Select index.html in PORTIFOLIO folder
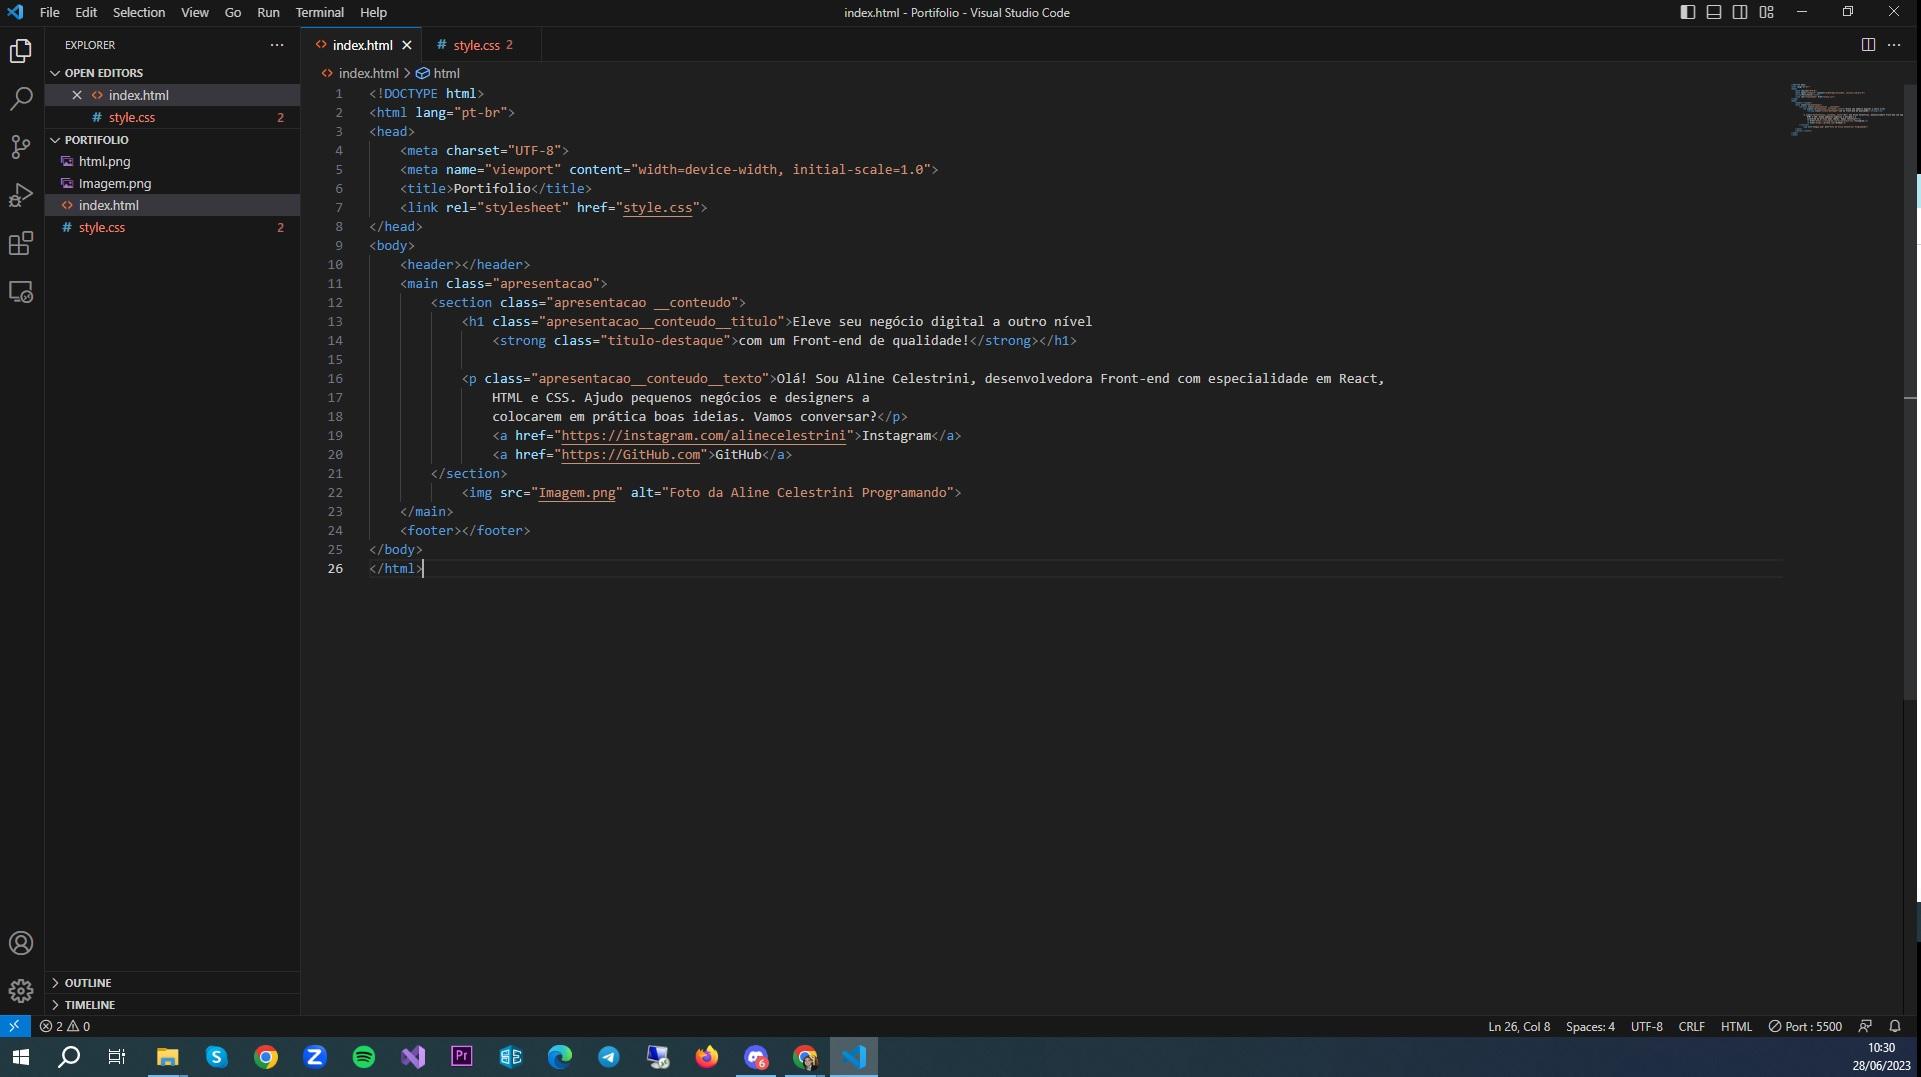The height and width of the screenshot is (1077, 1921). tap(172, 205)
